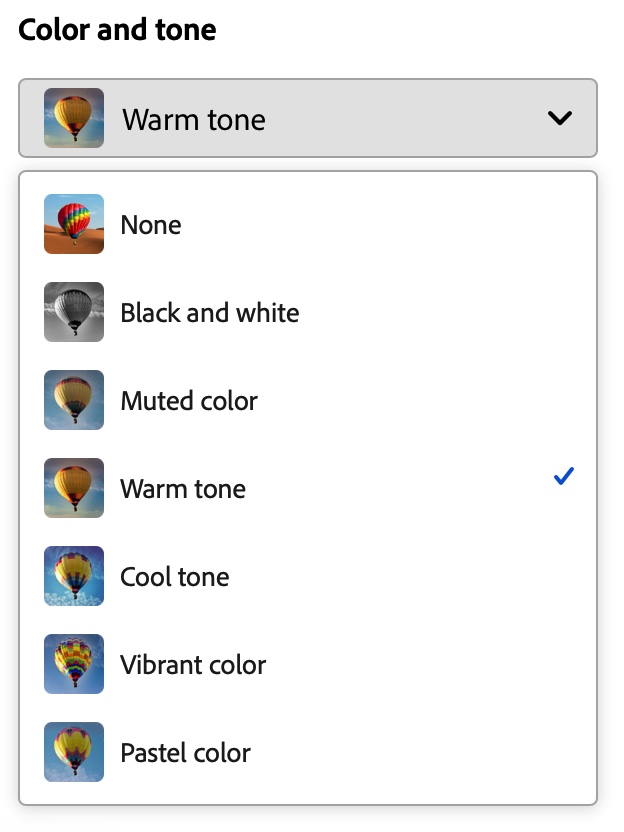The width and height of the screenshot is (624, 832).
Task: Collapse the Color and tone dropdown chevron
Action: tap(560, 119)
